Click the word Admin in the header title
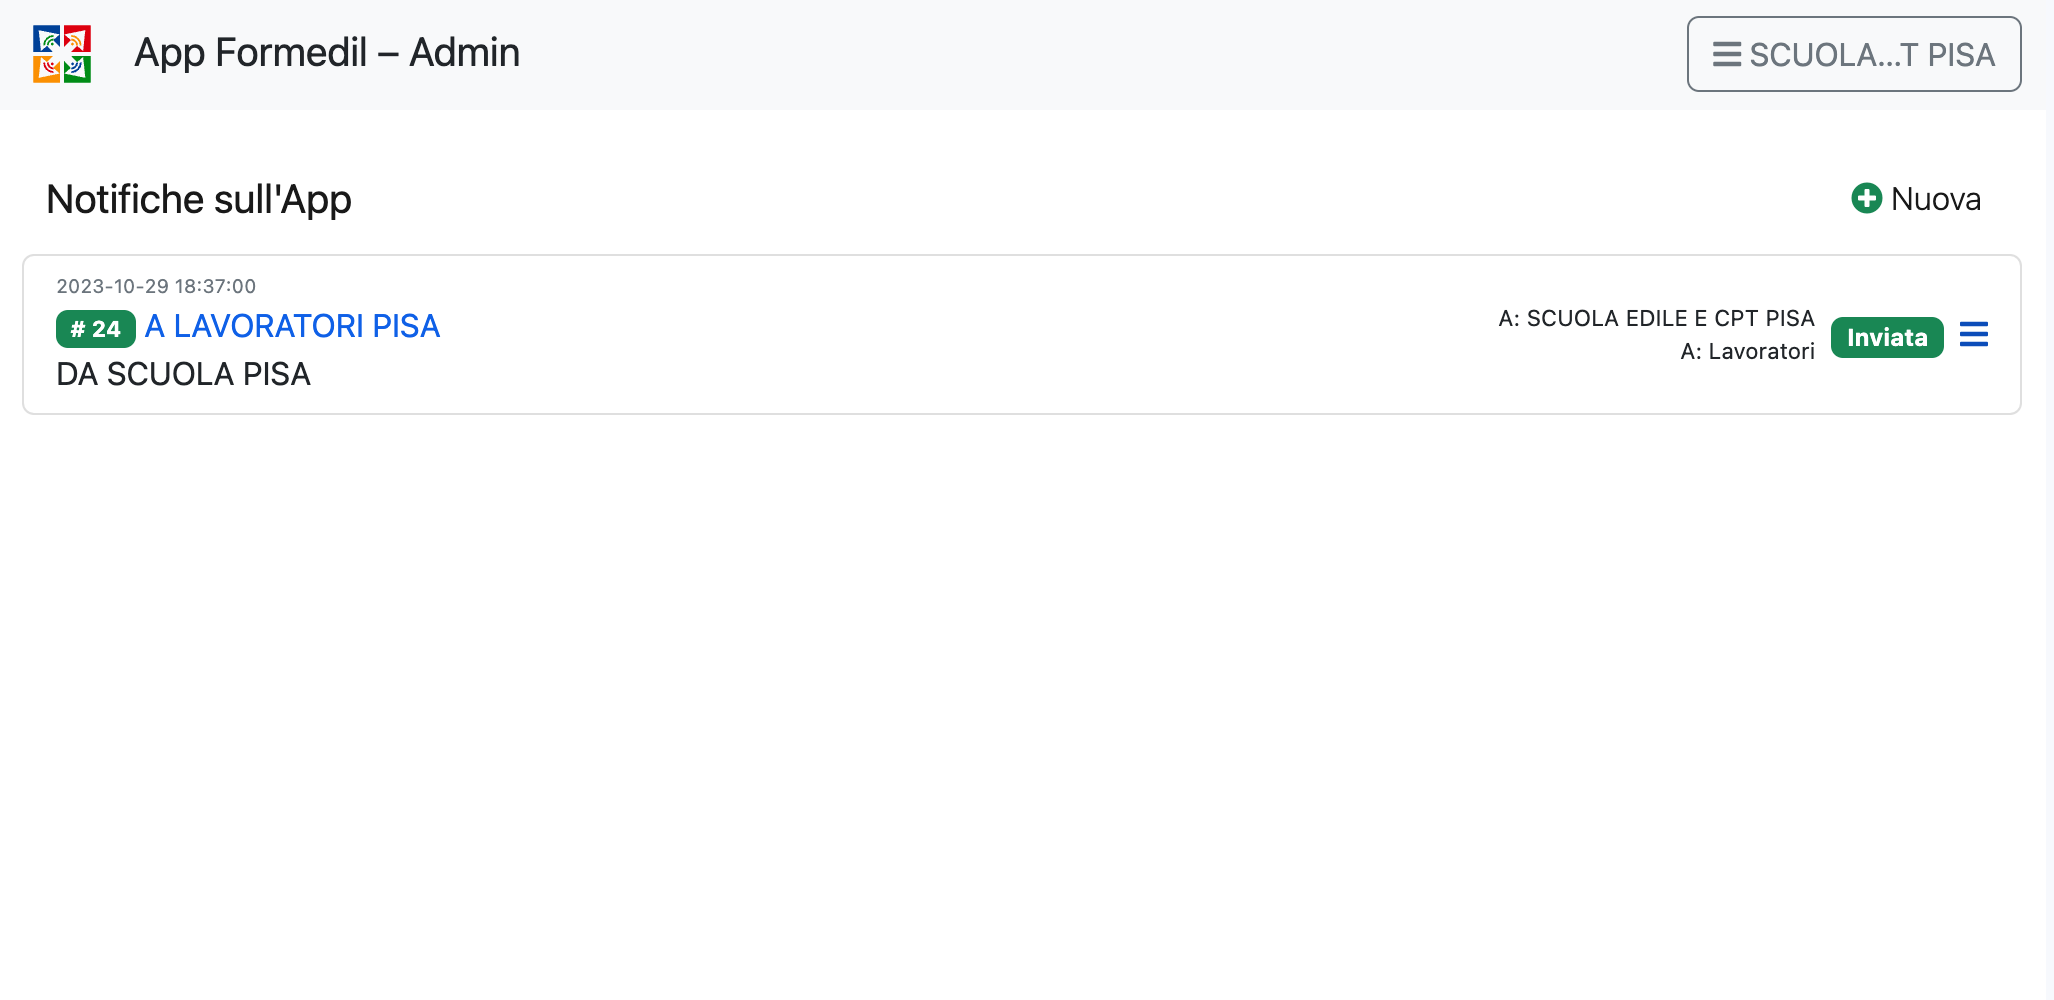The height and width of the screenshot is (1000, 2054). click(x=465, y=53)
